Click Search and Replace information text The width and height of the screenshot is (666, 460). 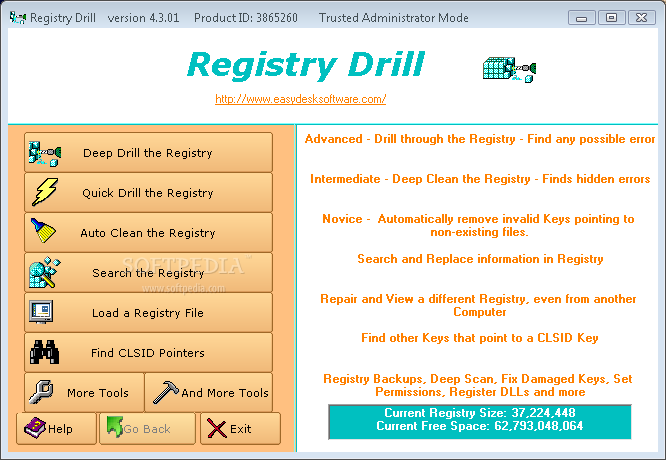click(x=480, y=259)
